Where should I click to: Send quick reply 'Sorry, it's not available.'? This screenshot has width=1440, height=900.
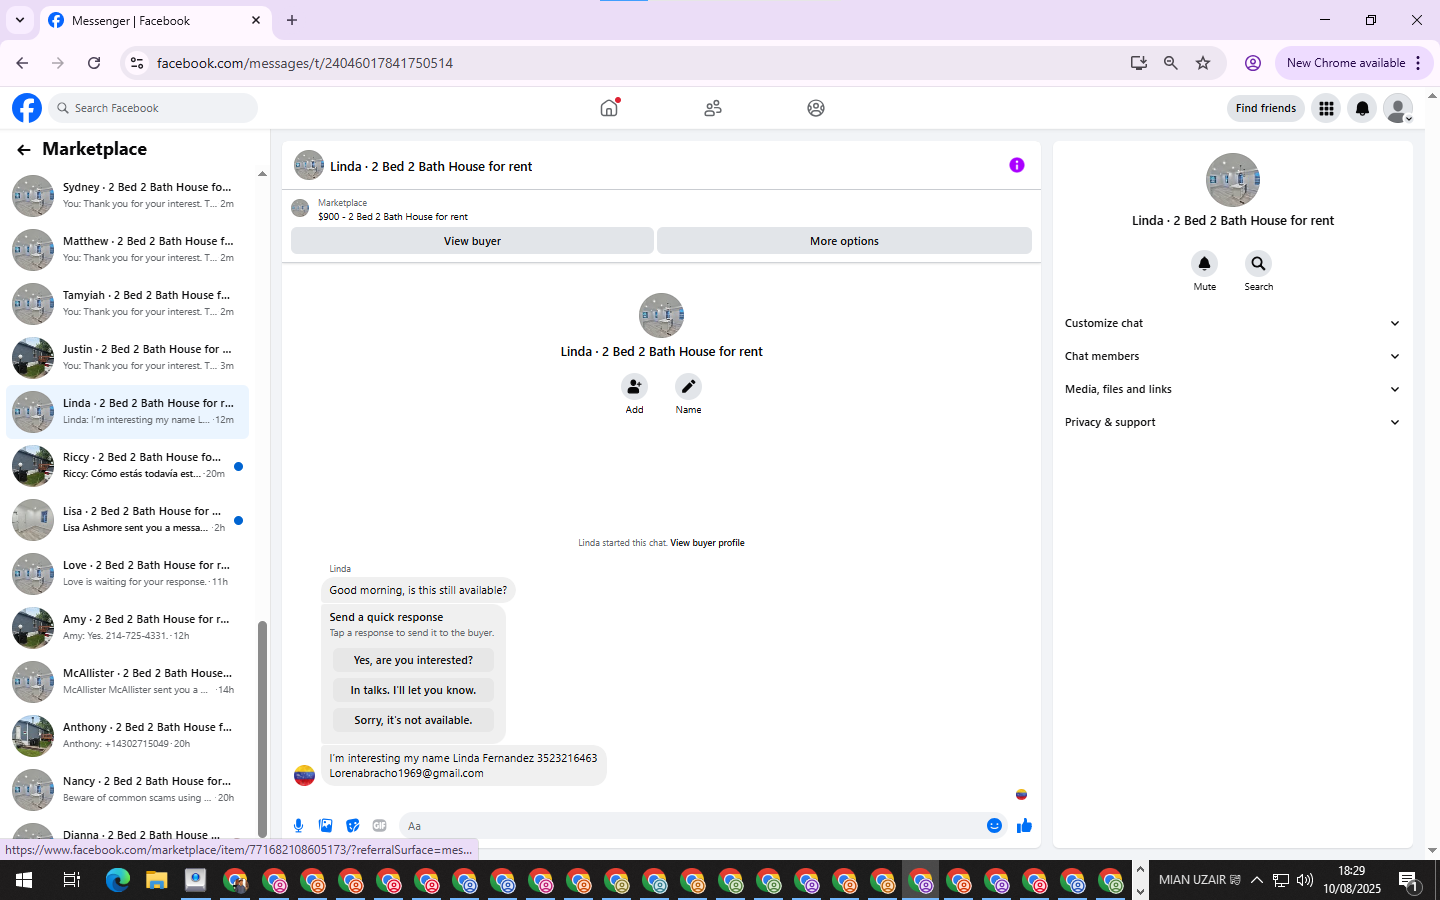[x=413, y=720]
